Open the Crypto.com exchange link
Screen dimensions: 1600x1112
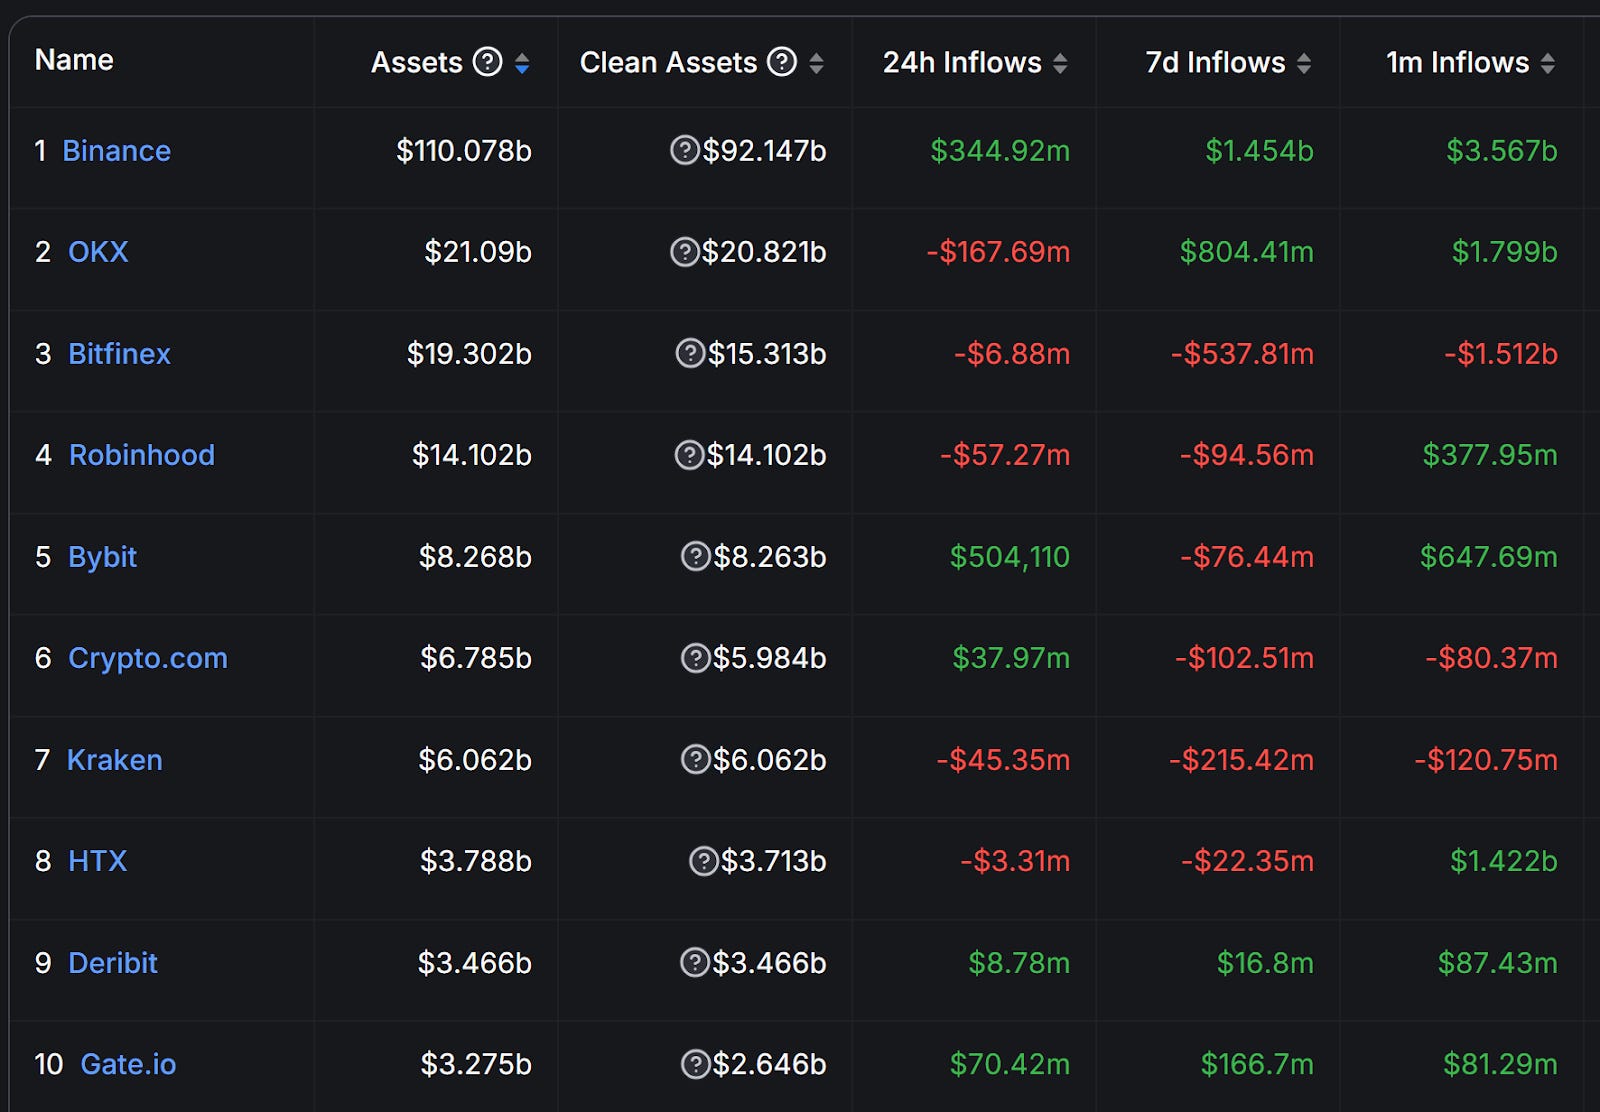coord(148,658)
